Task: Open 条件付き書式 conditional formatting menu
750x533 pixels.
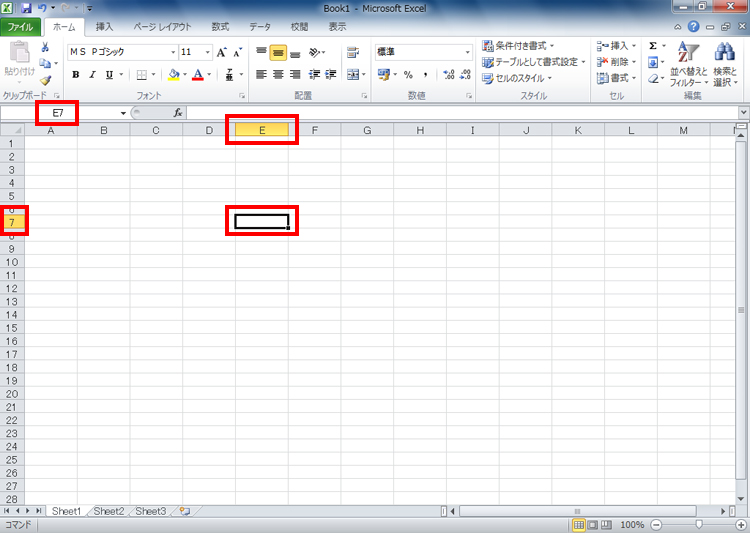Action: [x=518, y=46]
